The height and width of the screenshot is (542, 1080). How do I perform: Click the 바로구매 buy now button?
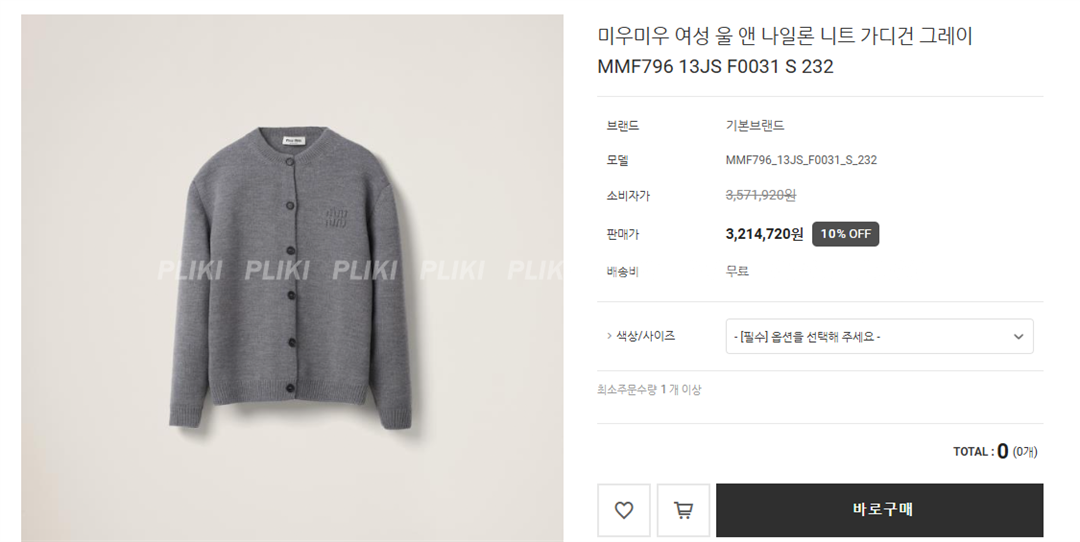880,510
